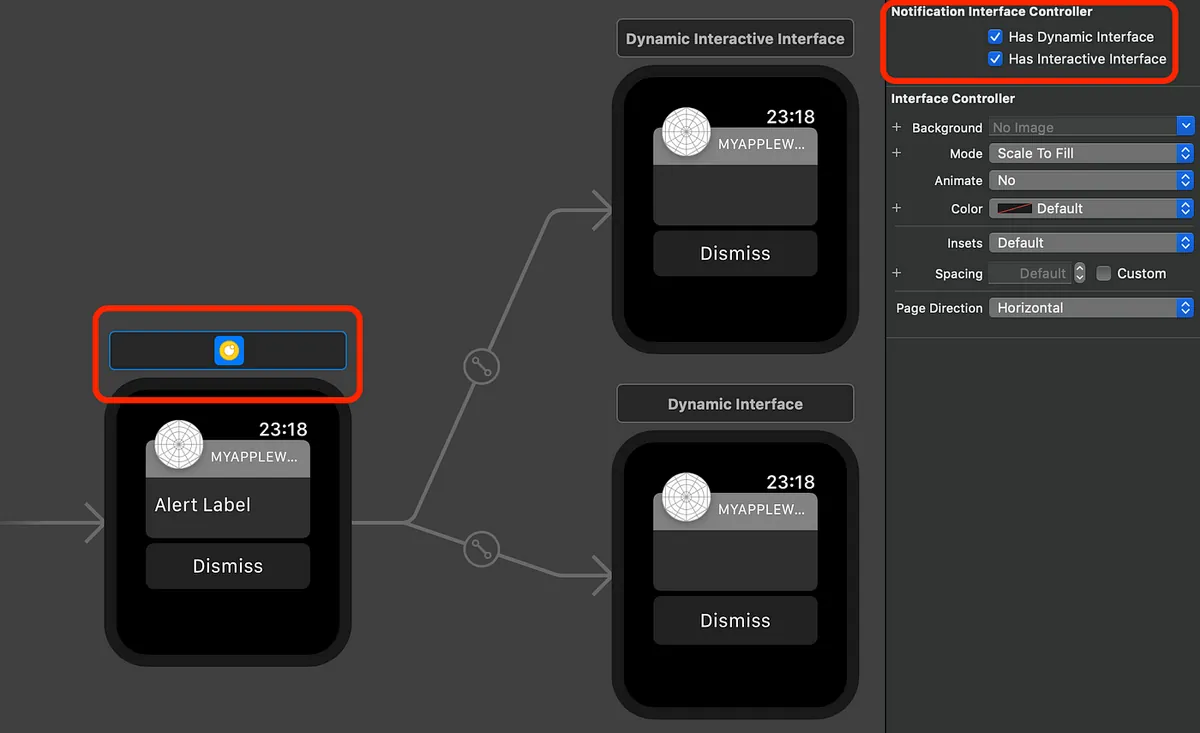Select the Dynamic Interface scene header

click(x=735, y=403)
